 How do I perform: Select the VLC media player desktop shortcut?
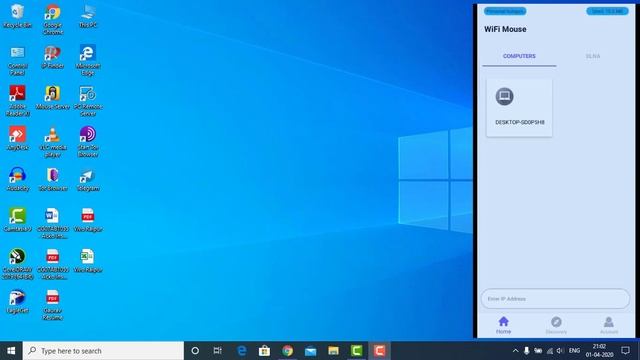(53, 142)
